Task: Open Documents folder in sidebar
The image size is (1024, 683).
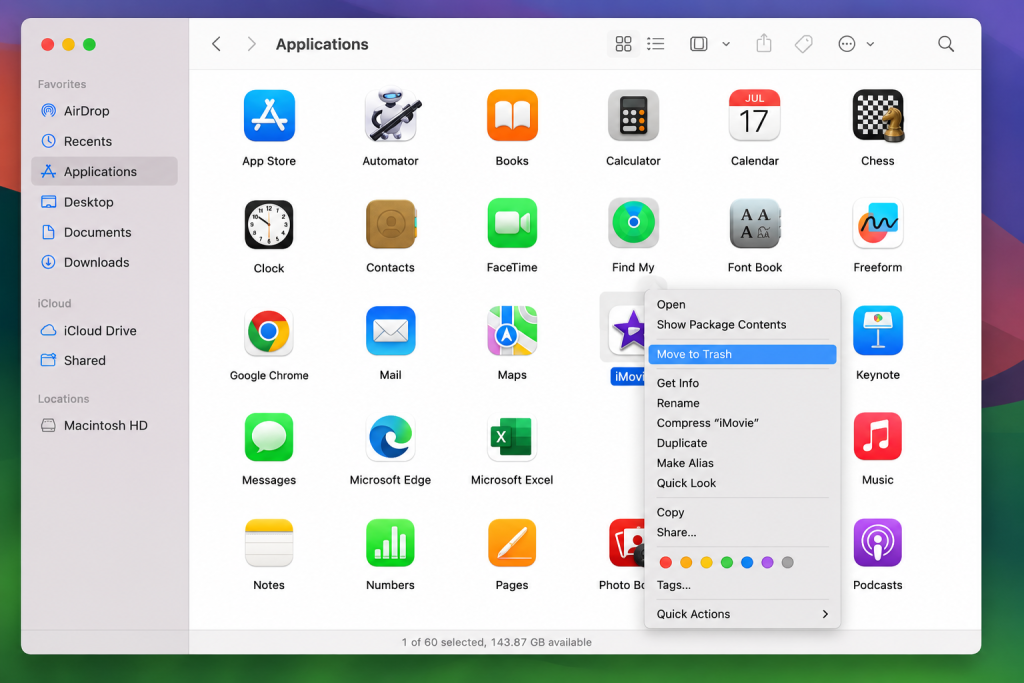Action: coord(104,232)
